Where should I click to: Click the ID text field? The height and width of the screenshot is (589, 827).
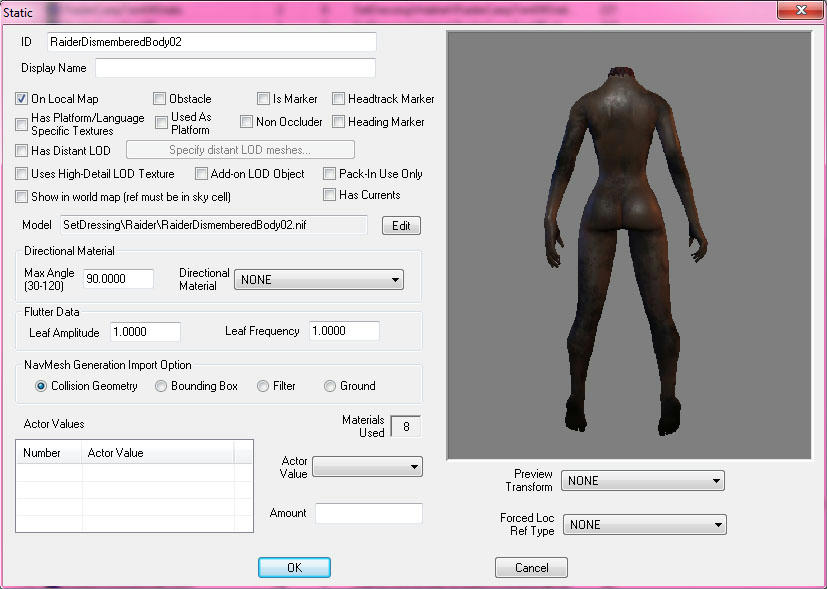pos(212,42)
